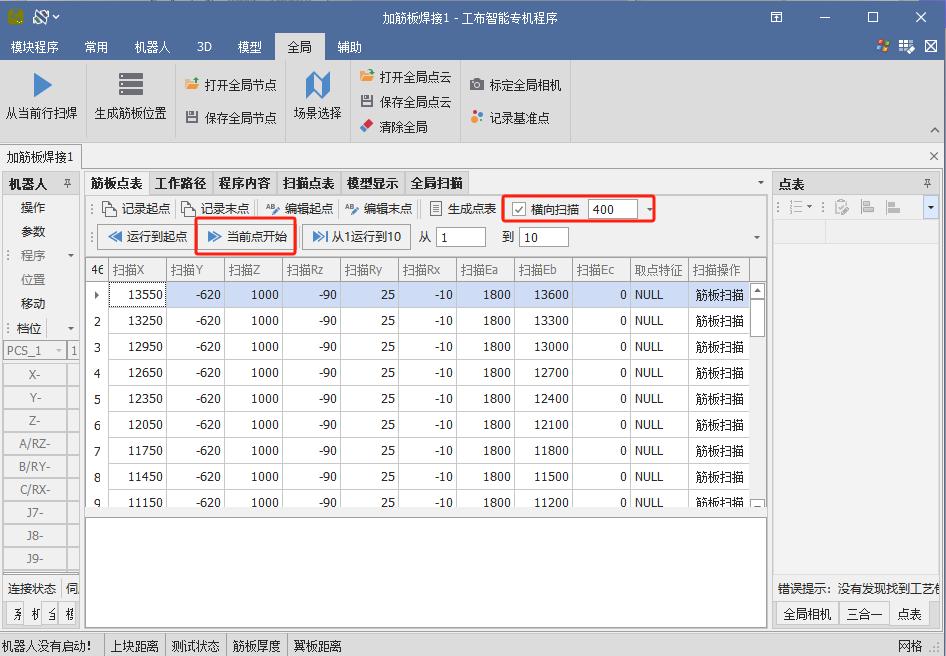Open the 工作路径 tab
Viewport: 946px width, 656px height.
[180, 183]
